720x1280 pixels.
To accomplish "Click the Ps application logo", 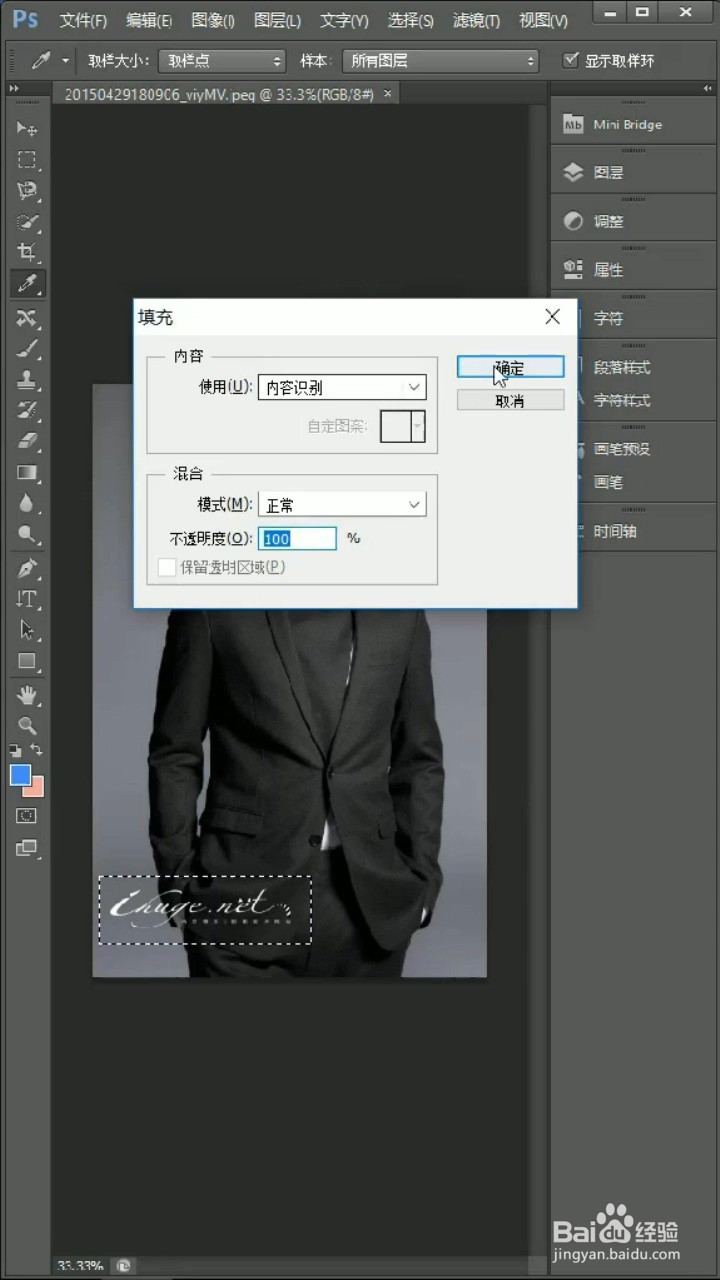I will pos(25,19).
